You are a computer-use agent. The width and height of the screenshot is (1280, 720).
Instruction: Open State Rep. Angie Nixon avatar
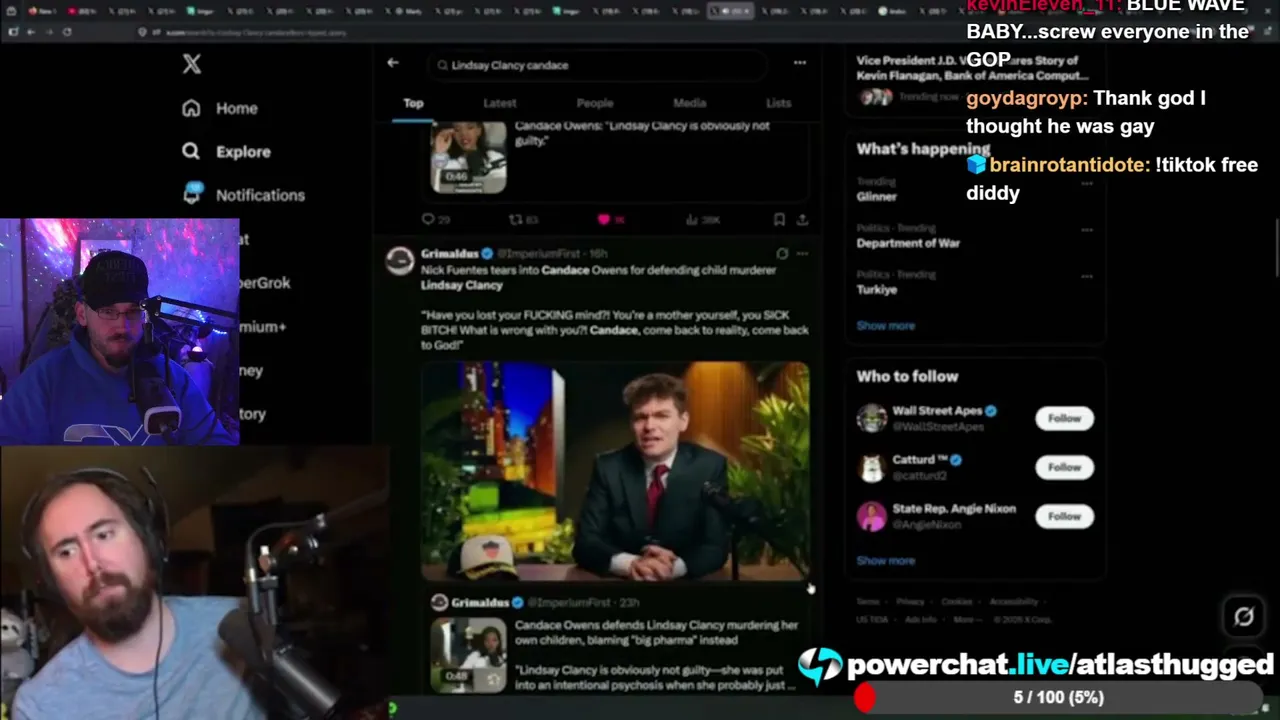click(872, 516)
